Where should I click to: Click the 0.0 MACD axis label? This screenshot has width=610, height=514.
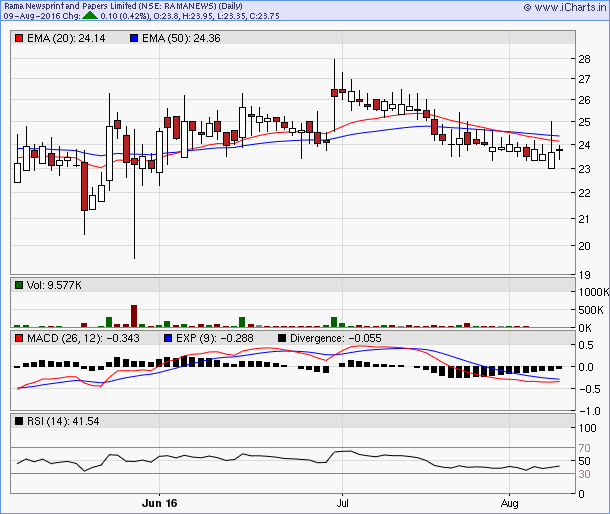coord(586,367)
